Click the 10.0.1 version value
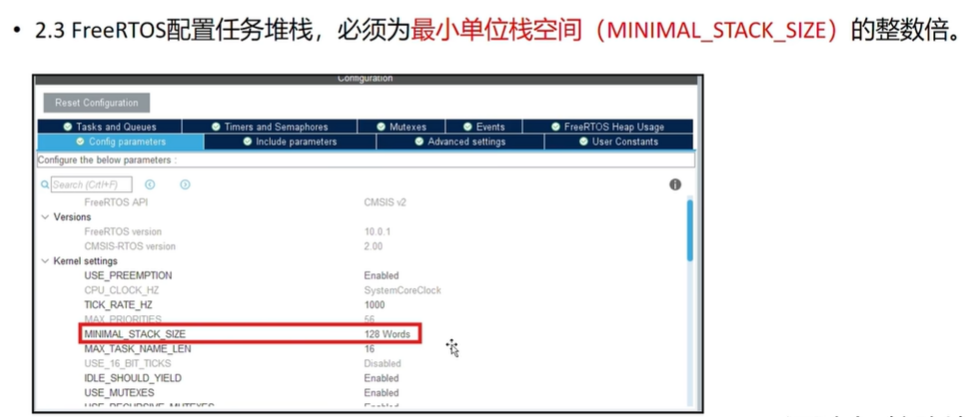Image resolution: width=980 pixels, height=417 pixels. click(377, 231)
